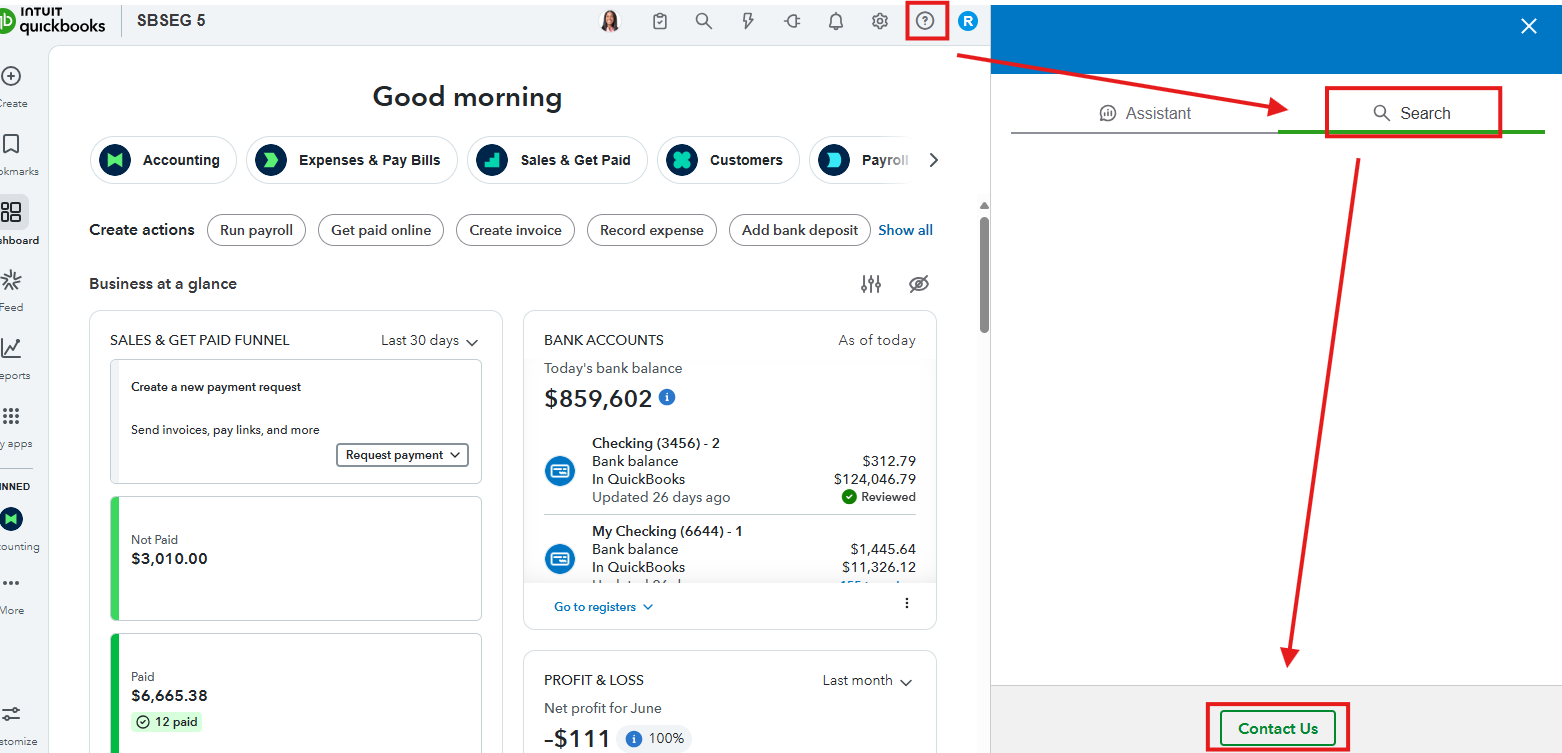Open the R user profile icon
The height and width of the screenshot is (753, 1562).
coord(967,21)
